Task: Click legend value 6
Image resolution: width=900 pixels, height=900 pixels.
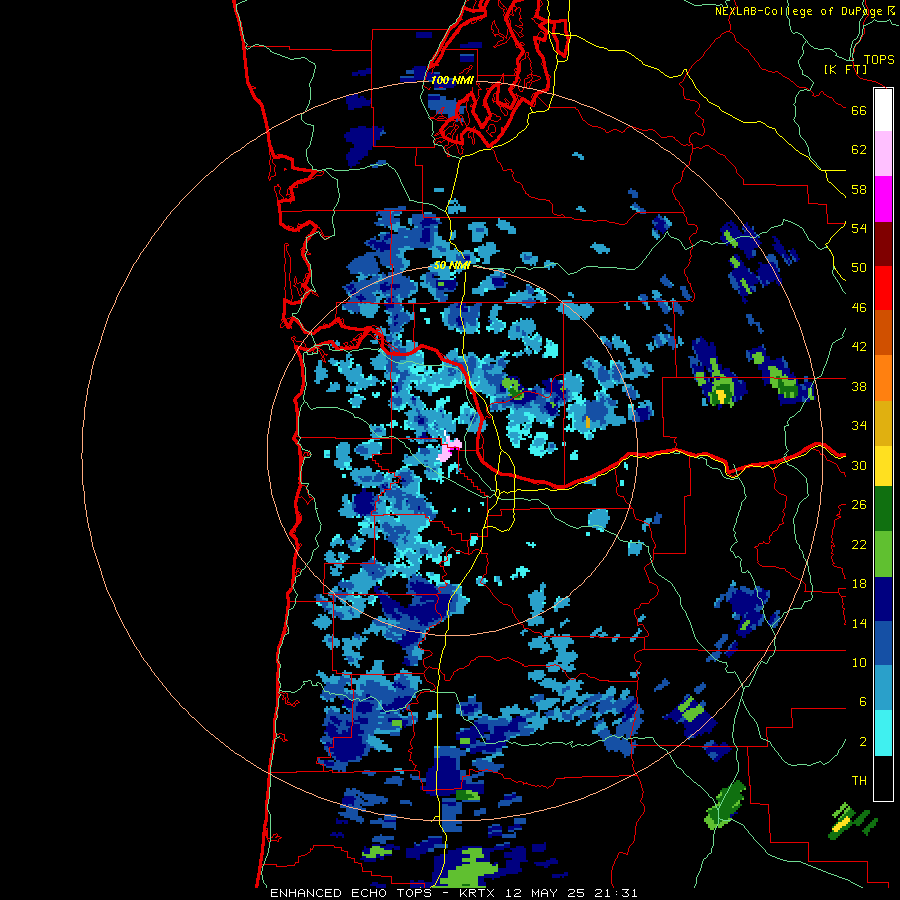Action: pyautogui.click(x=863, y=702)
